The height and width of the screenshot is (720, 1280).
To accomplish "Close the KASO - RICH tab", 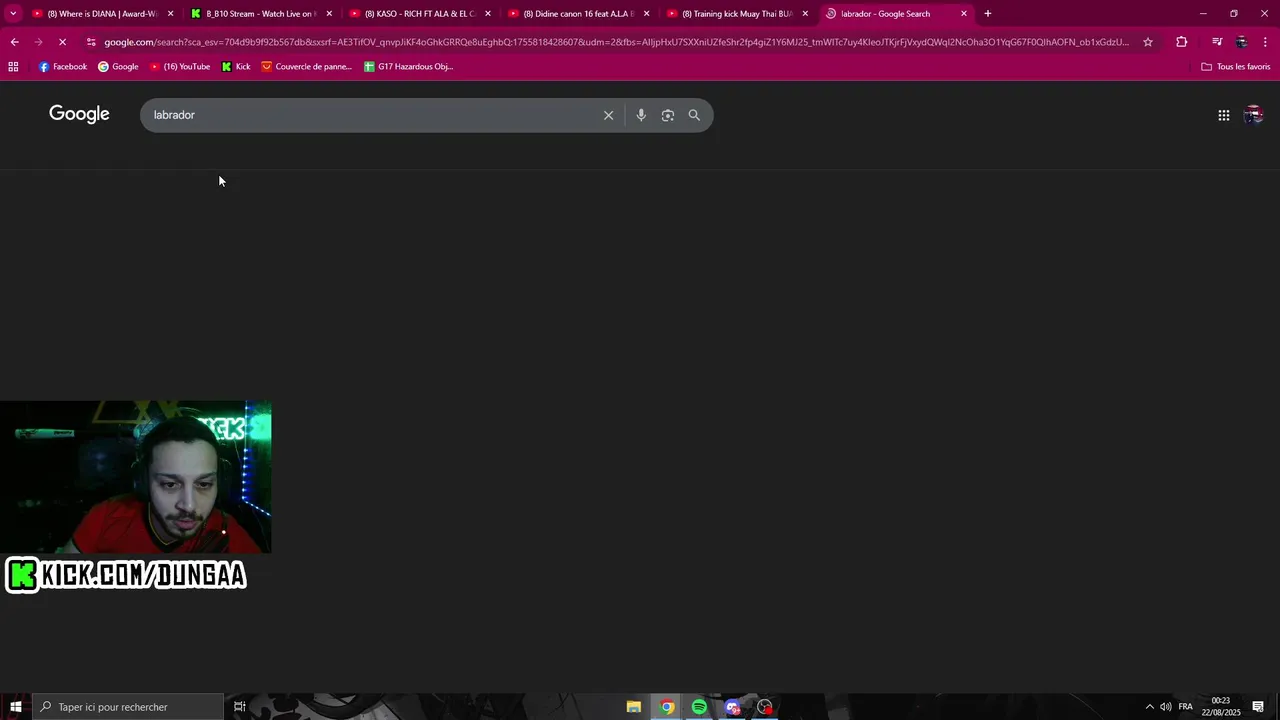I will (x=488, y=14).
